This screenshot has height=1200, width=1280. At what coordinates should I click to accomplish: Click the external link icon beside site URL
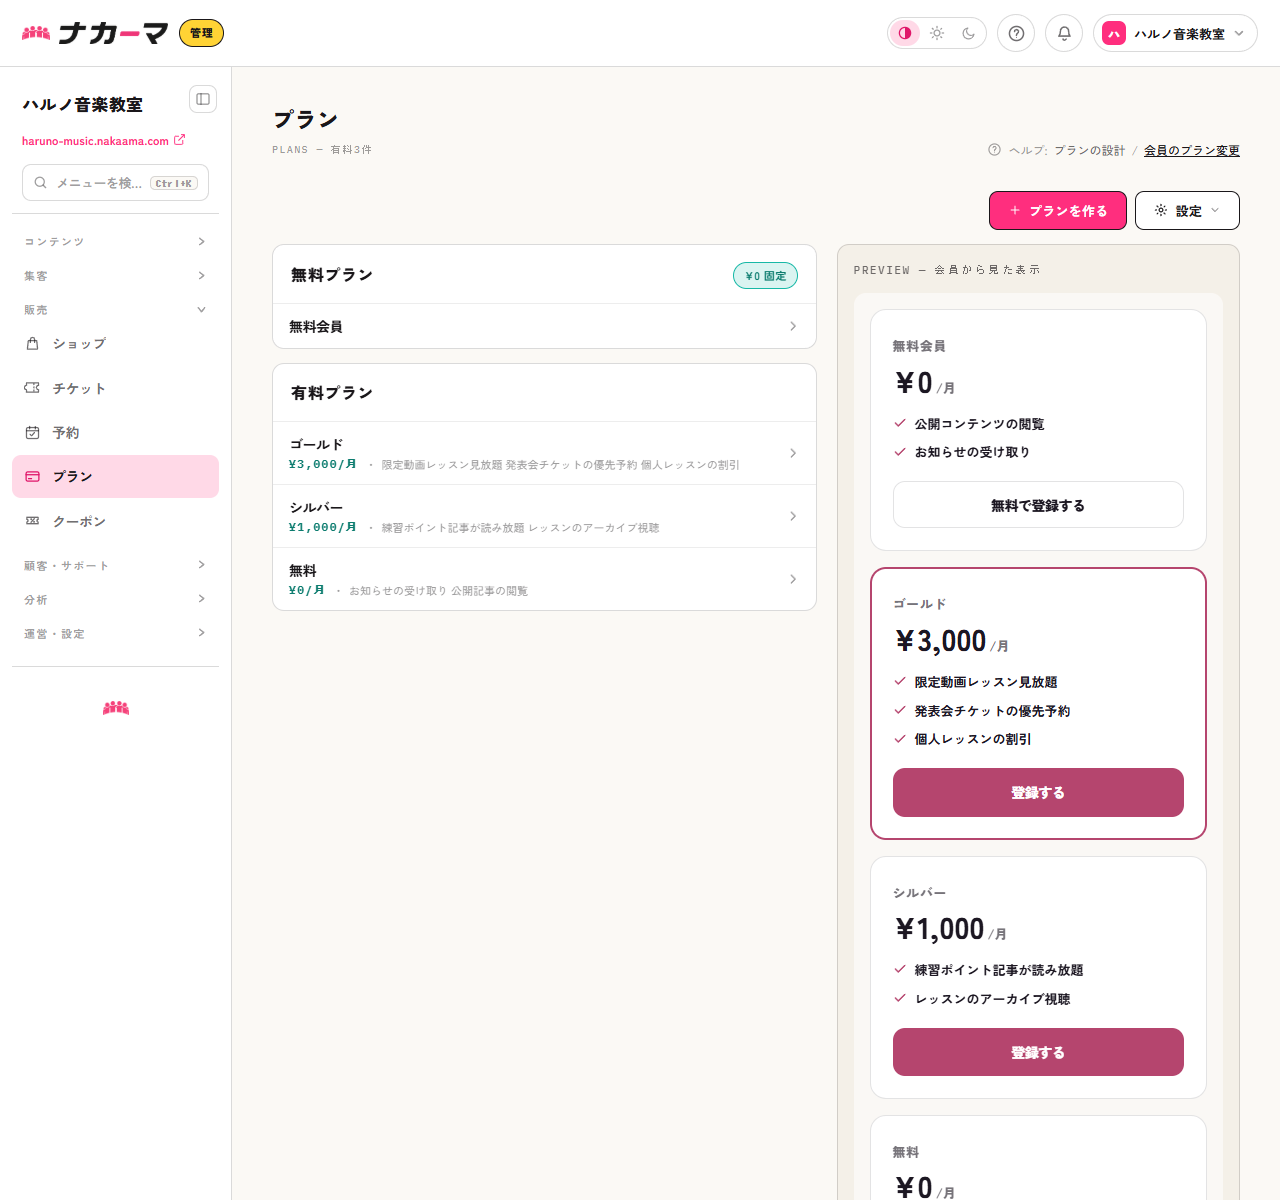(x=179, y=140)
